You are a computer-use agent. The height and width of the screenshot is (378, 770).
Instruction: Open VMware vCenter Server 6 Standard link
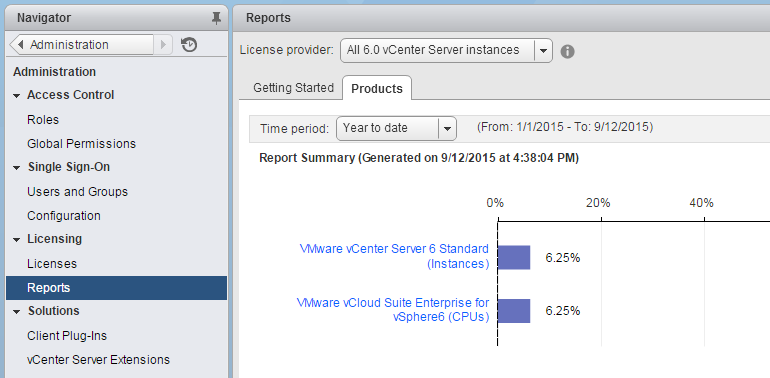point(394,256)
